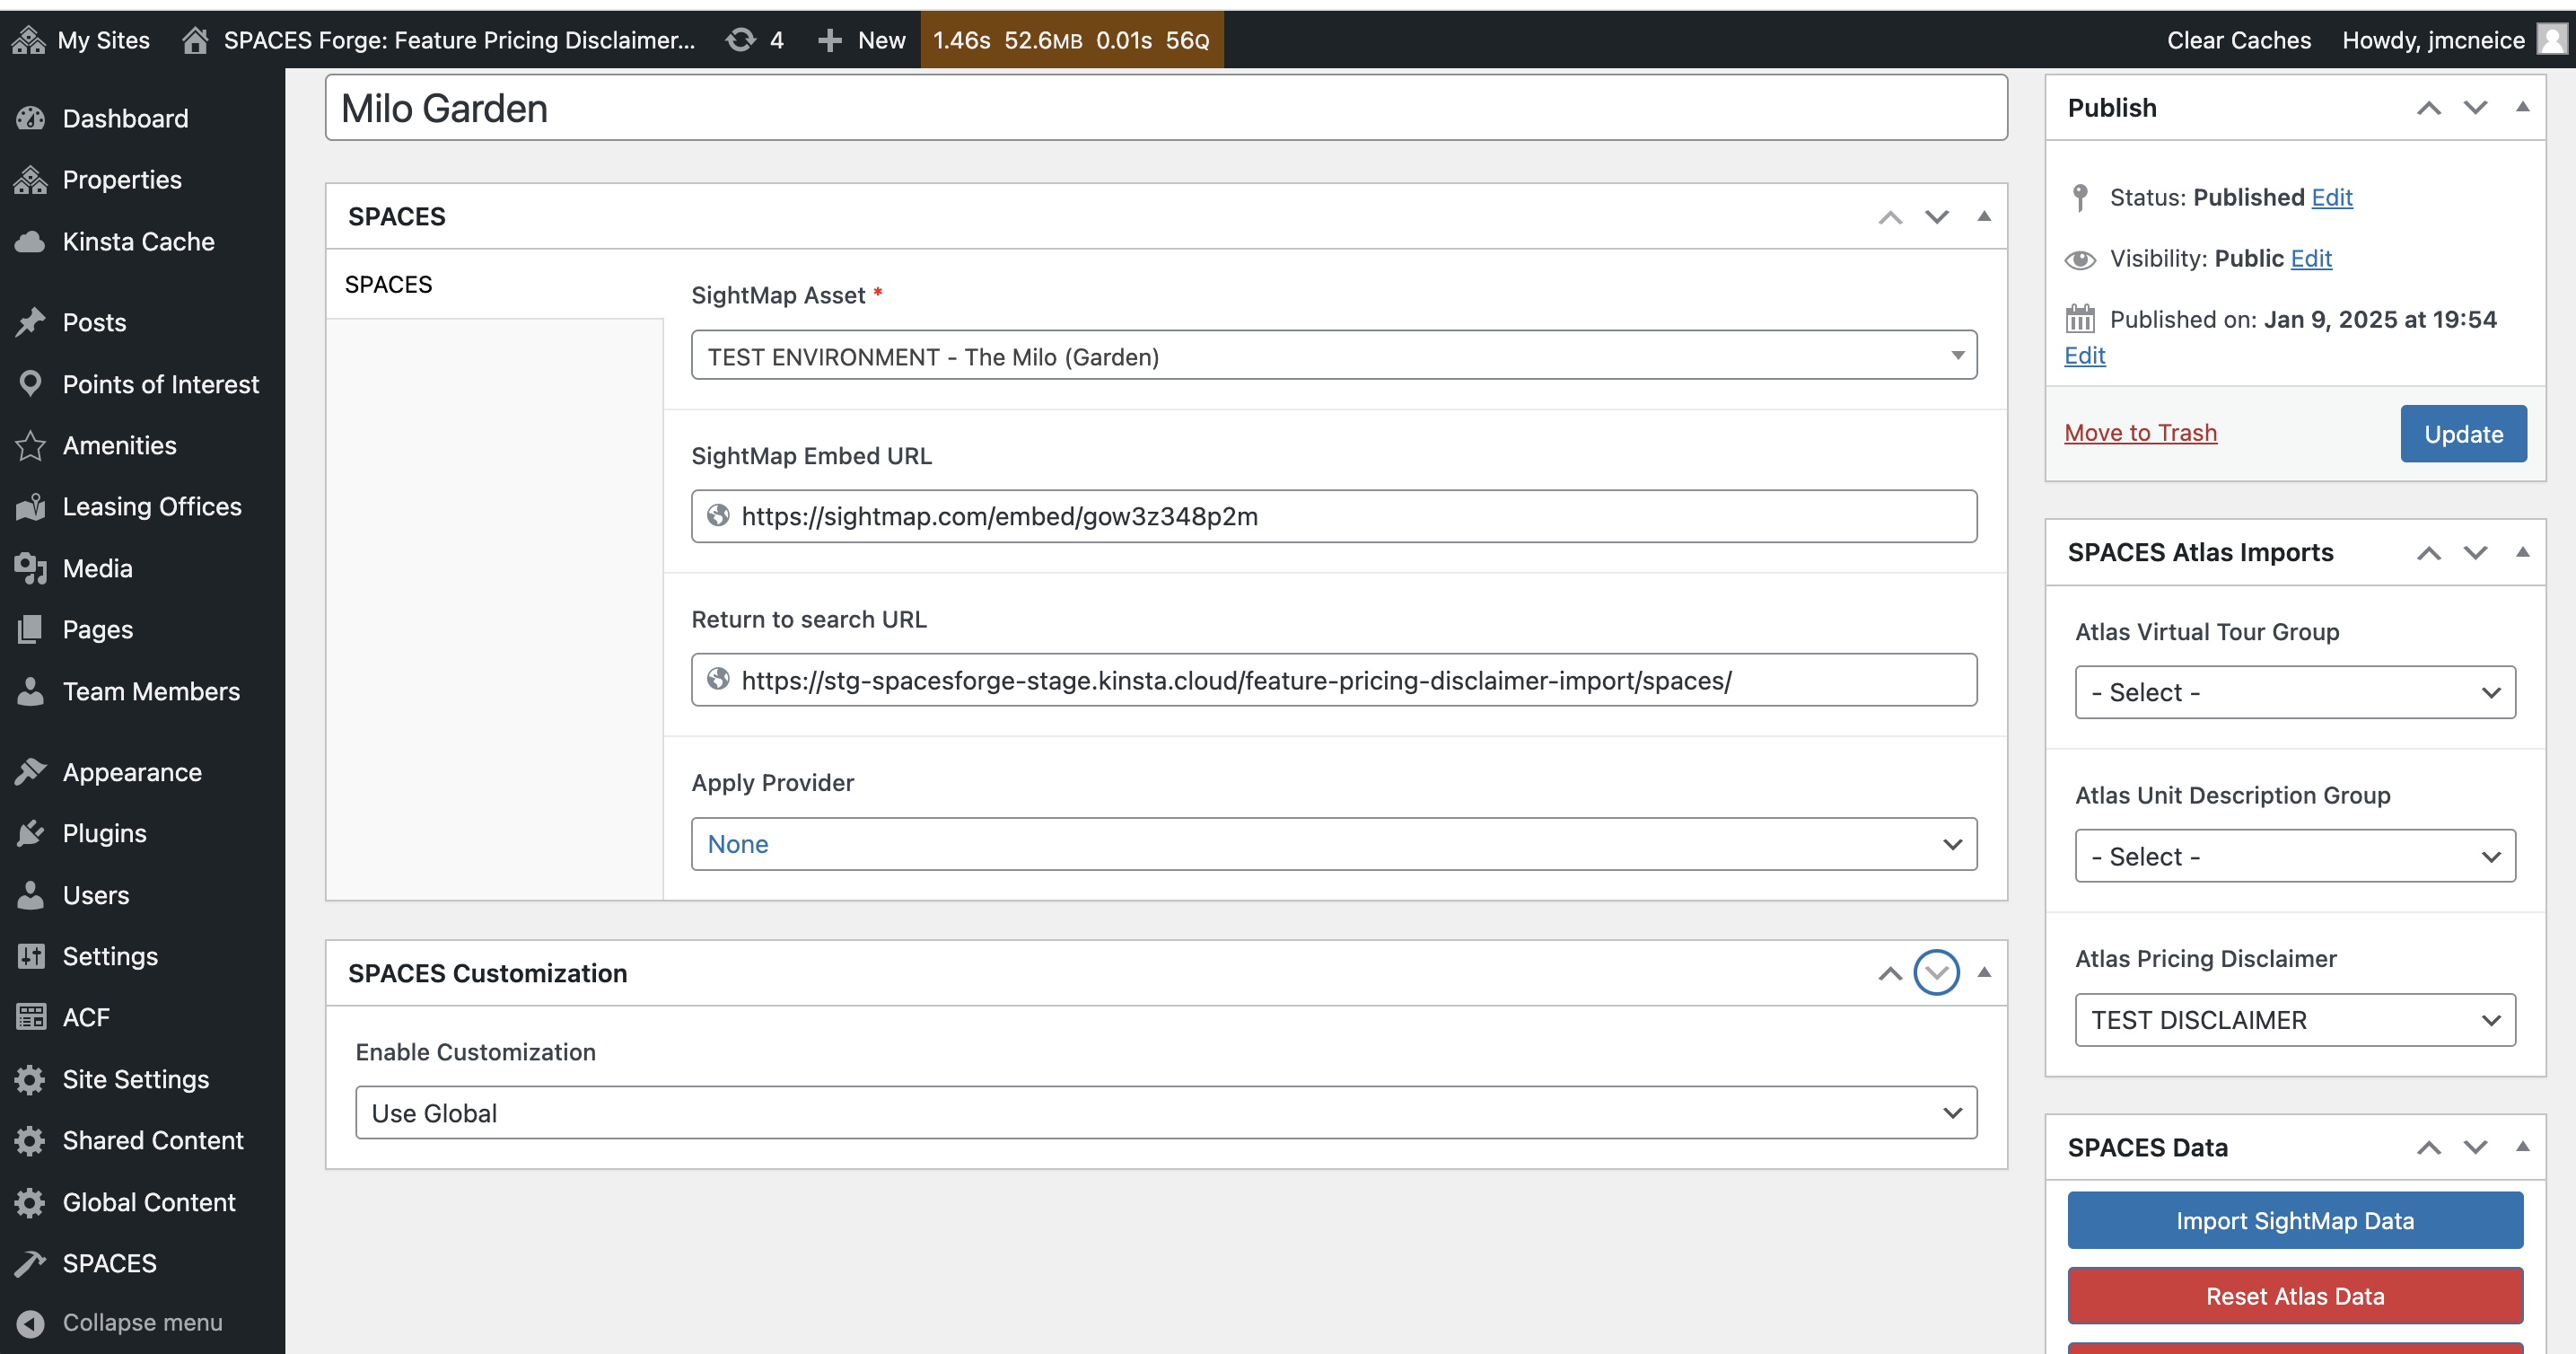The image size is (2576, 1354).
Task: Select the SPACES tab in metabox
Action: point(494,284)
